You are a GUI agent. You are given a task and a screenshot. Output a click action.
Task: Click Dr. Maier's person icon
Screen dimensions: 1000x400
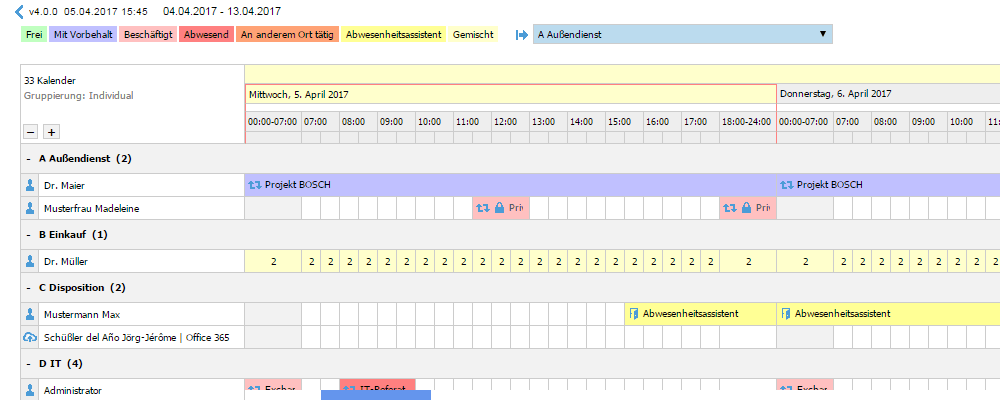[x=29, y=184]
